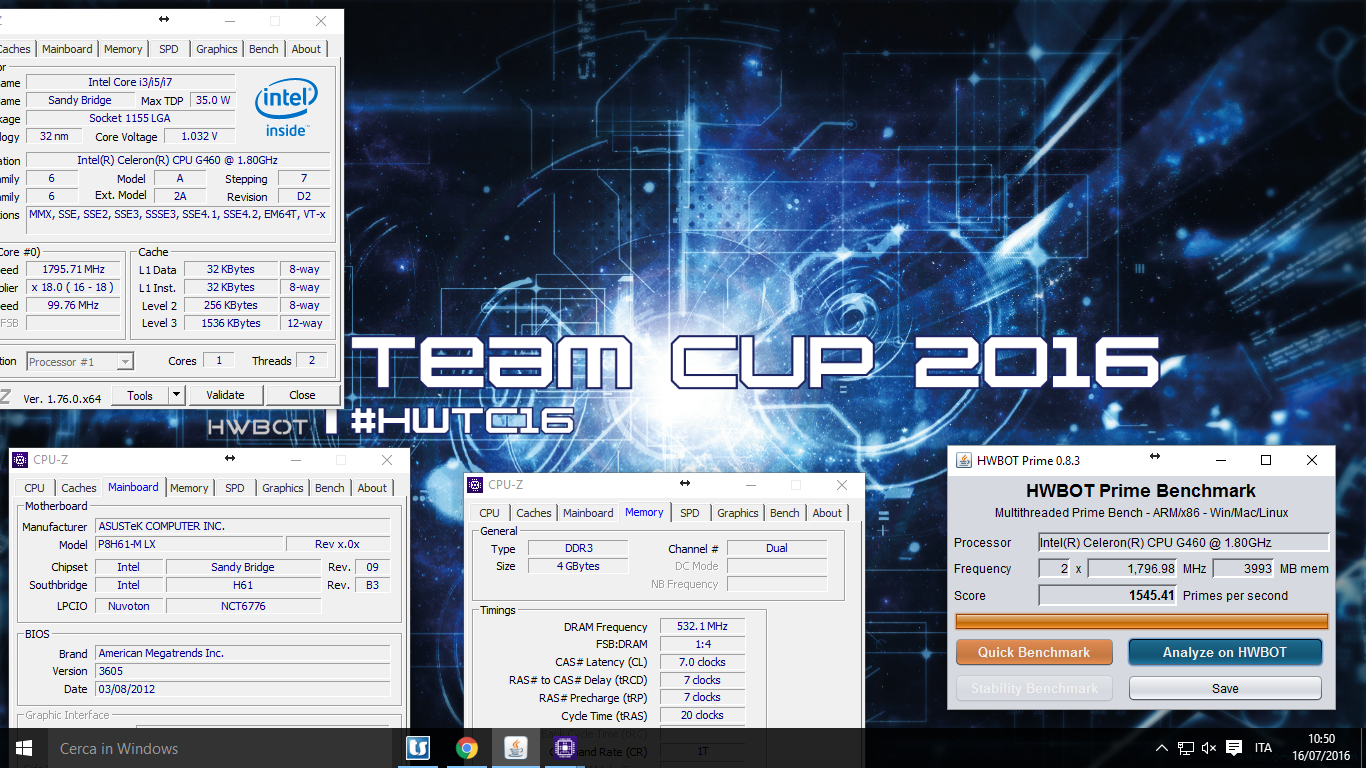
Task: Select the 3993 MB mem value
Action: (1243, 568)
